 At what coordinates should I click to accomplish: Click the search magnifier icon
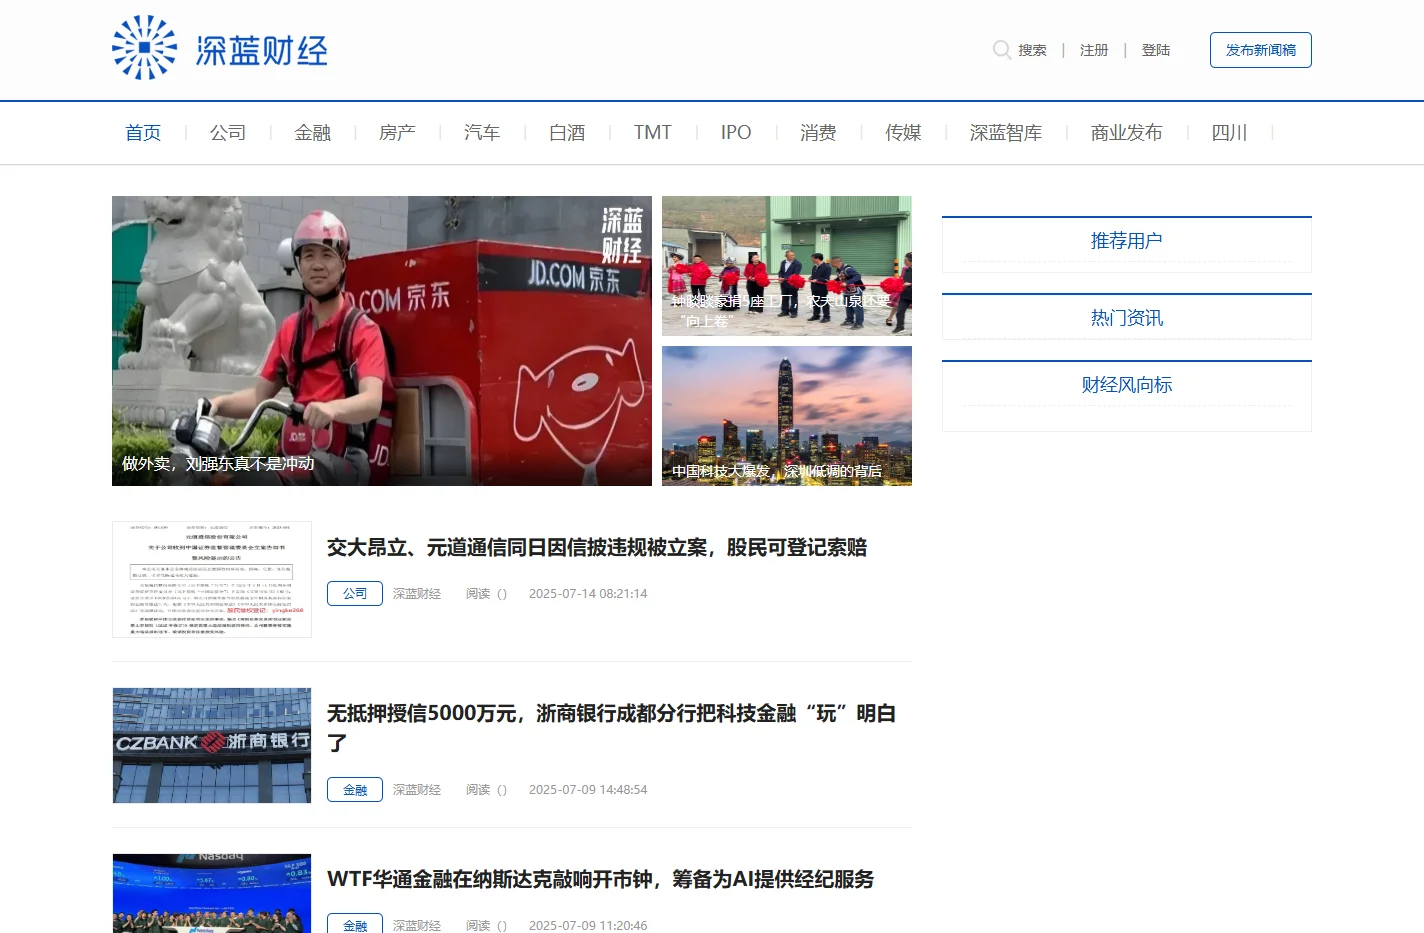pos(1001,49)
